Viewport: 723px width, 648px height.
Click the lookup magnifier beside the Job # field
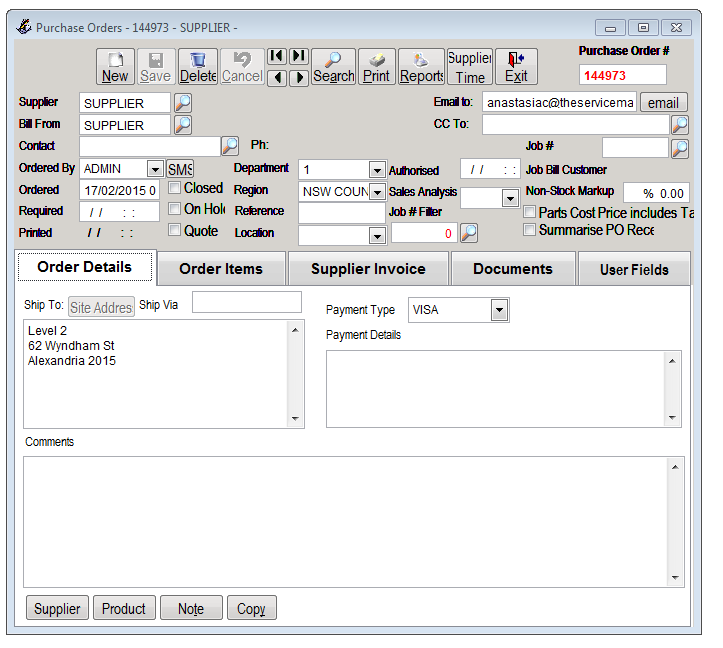click(680, 148)
